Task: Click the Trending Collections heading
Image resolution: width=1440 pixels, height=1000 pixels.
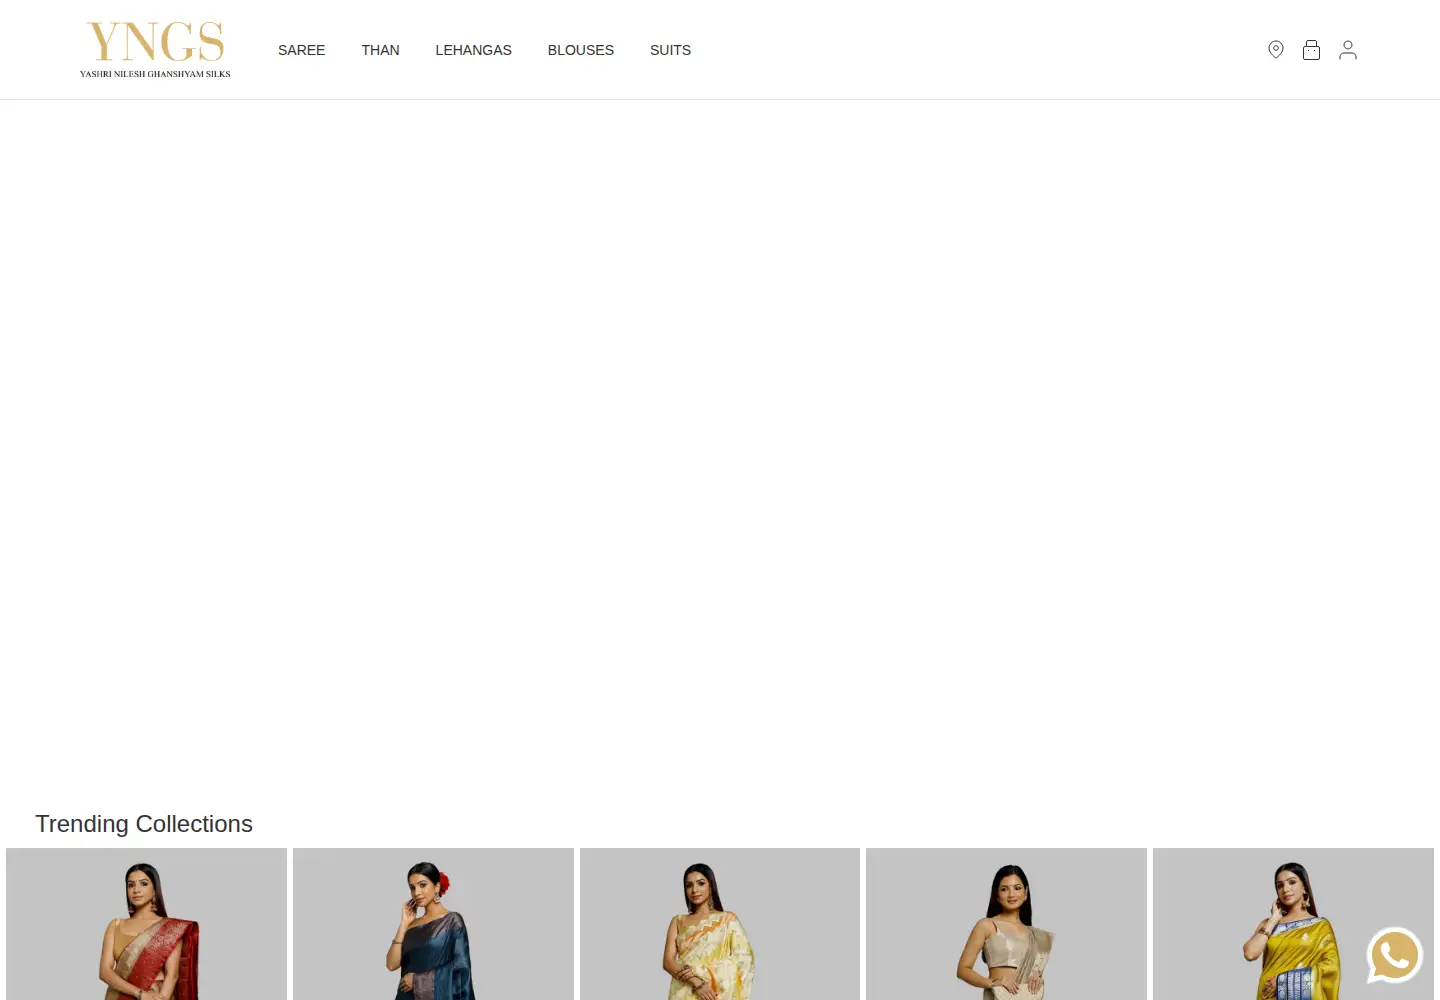Action: 144,824
